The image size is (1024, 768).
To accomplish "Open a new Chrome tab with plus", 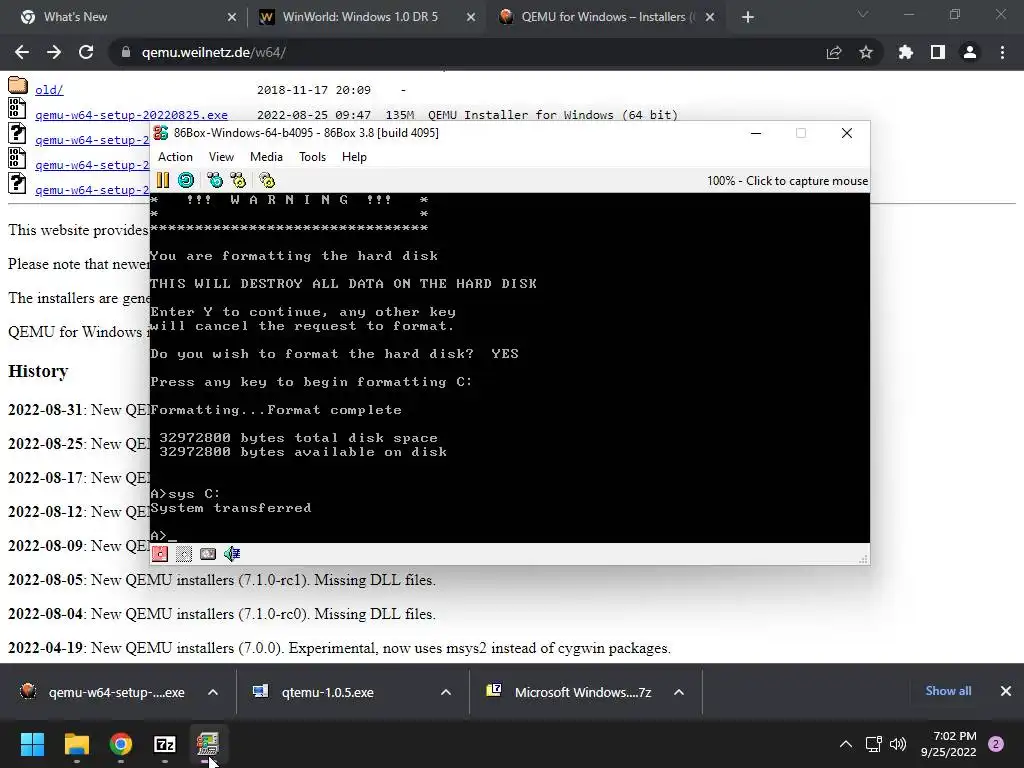I will pyautogui.click(x=748, y=17).
